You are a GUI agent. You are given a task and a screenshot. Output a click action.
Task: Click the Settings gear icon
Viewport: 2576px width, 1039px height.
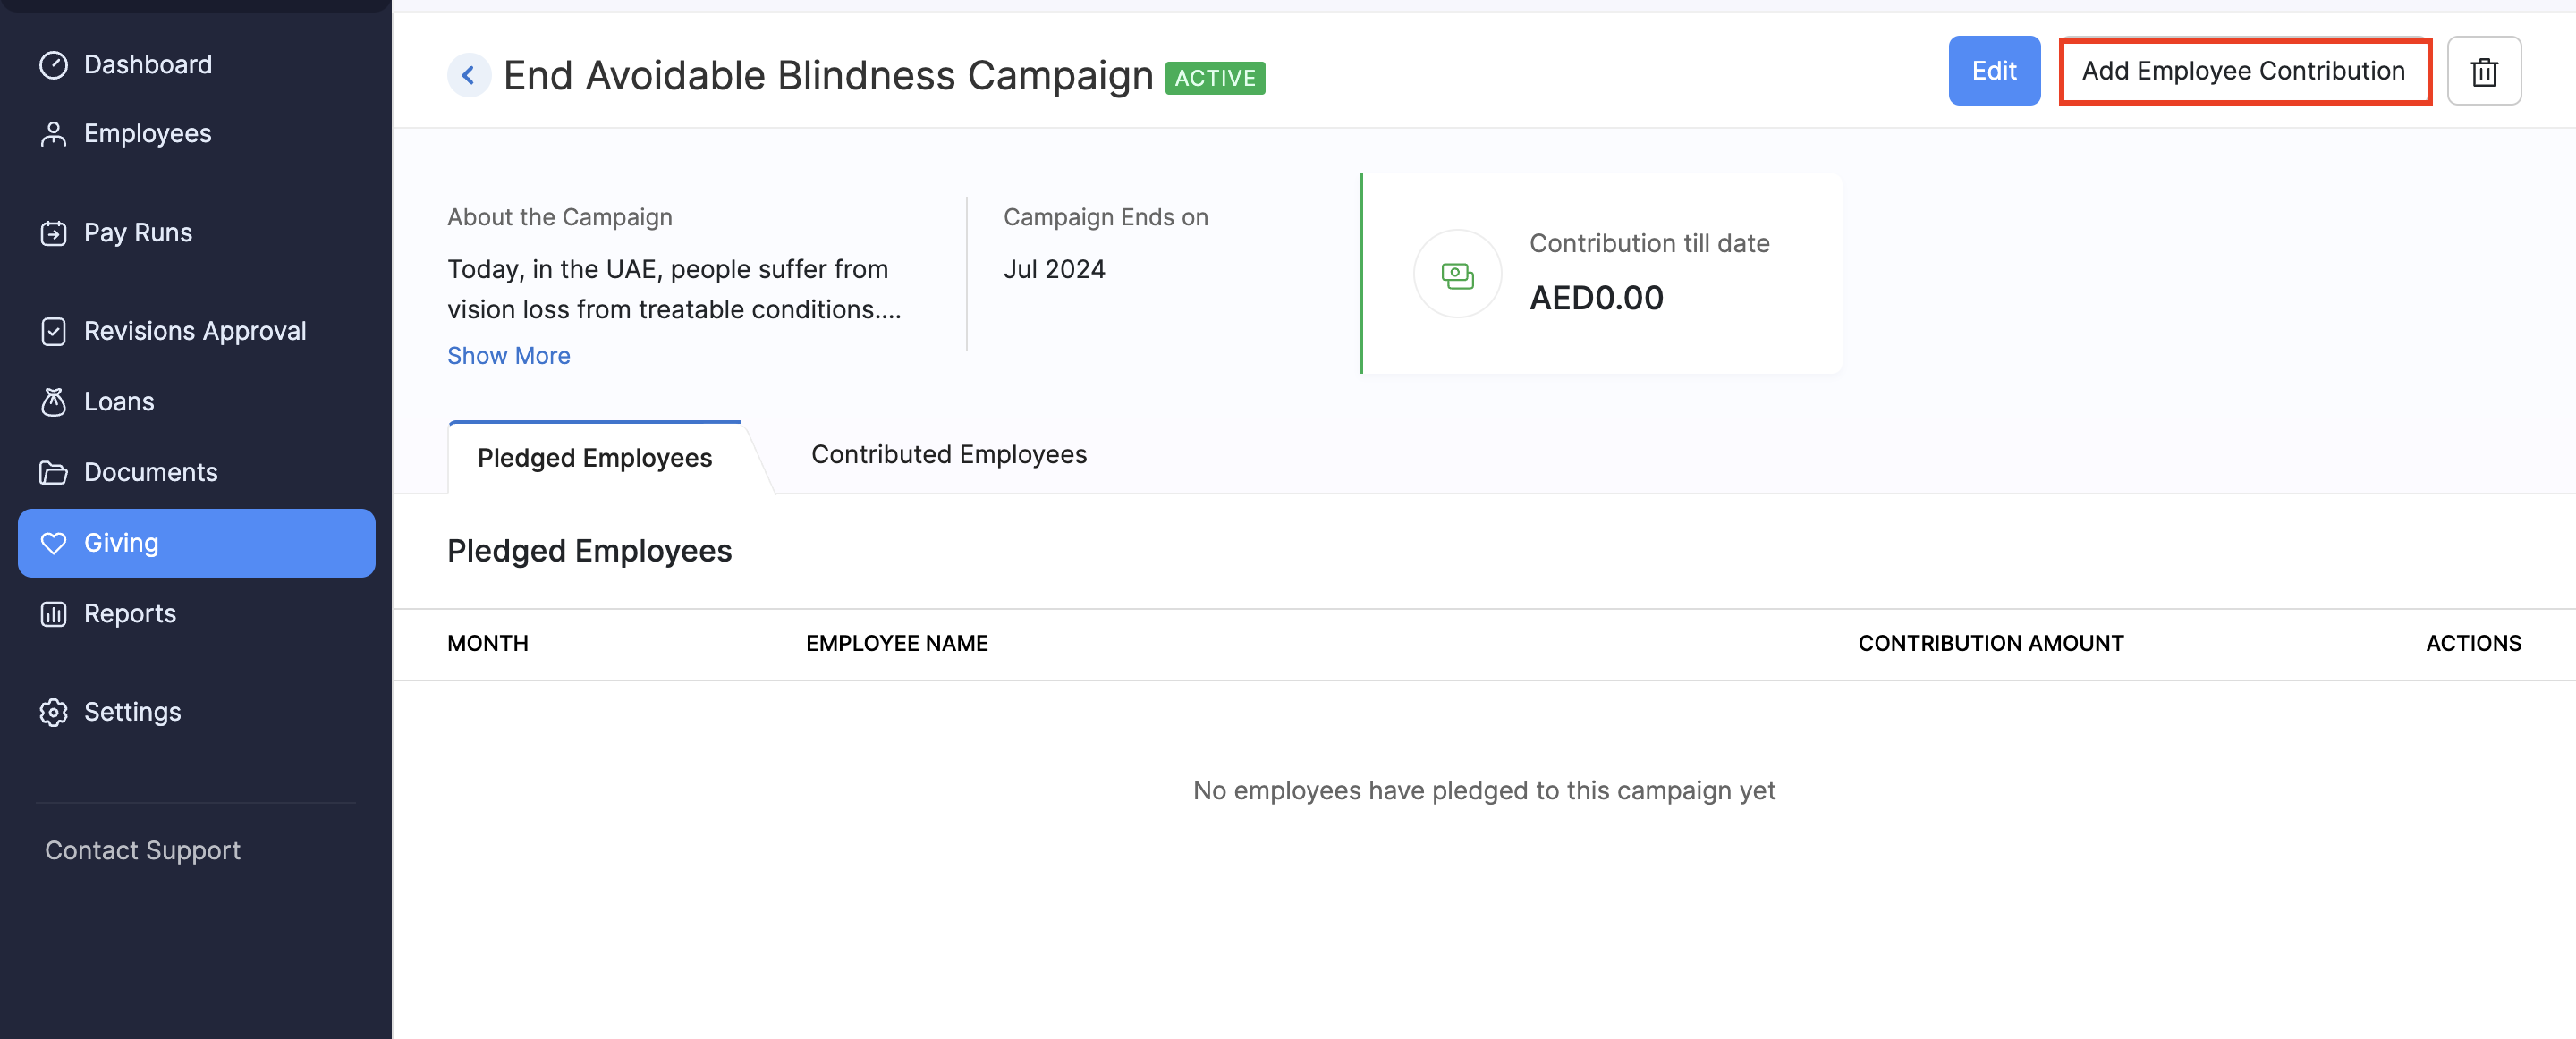pos(53,712)
